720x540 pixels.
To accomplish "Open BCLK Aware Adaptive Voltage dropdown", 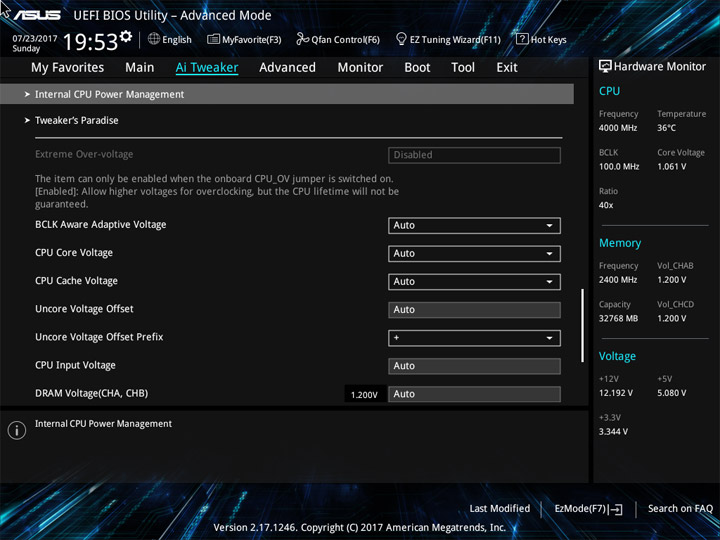I will 474,225.
